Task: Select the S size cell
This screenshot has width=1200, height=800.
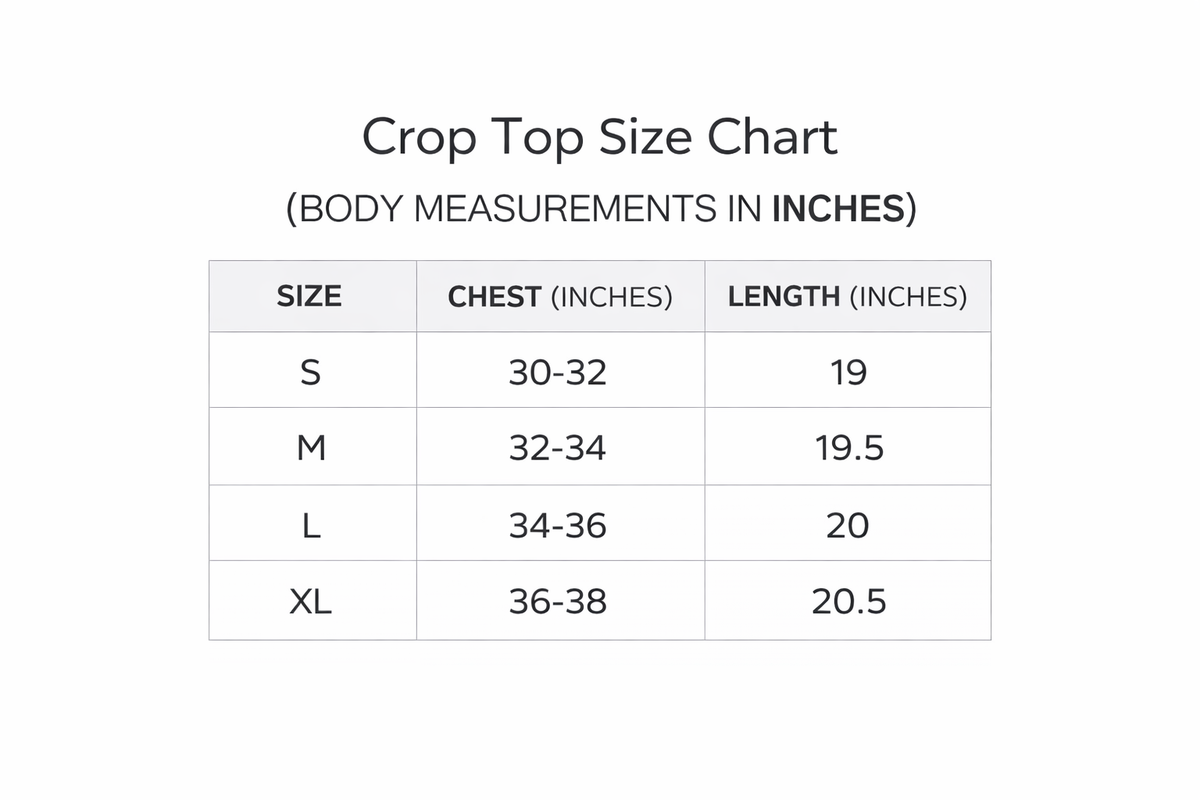Action: (x=311, y=373)
